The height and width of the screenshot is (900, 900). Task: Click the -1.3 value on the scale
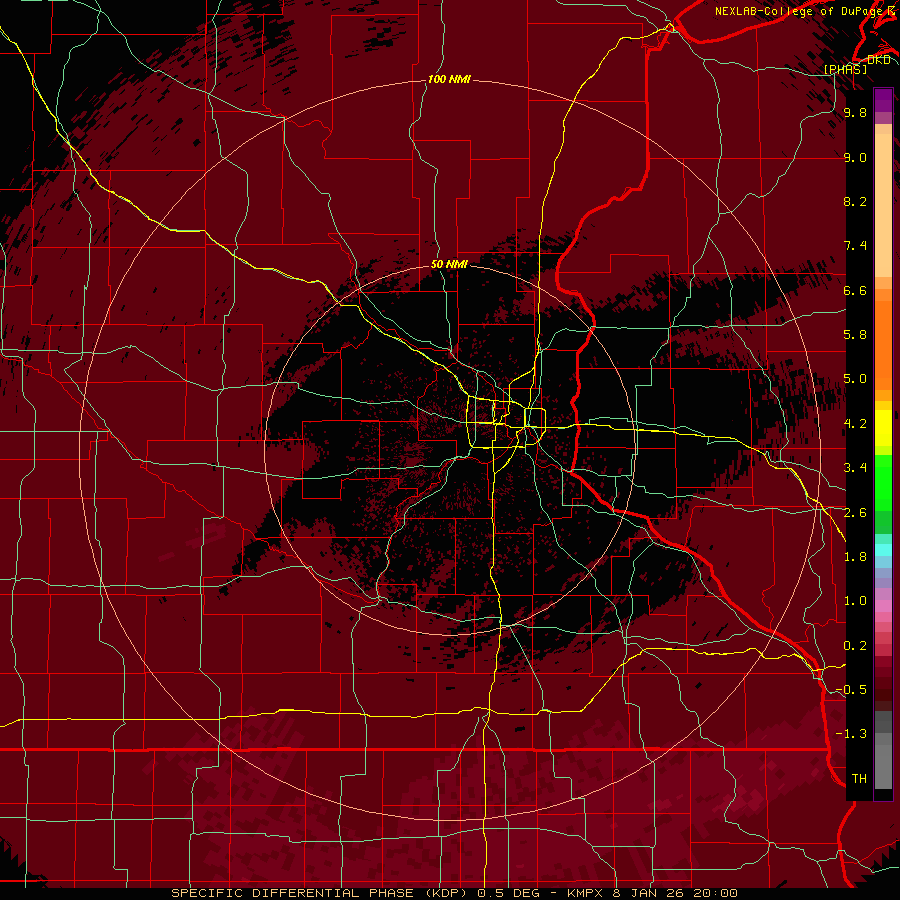[x=851, y=734]
